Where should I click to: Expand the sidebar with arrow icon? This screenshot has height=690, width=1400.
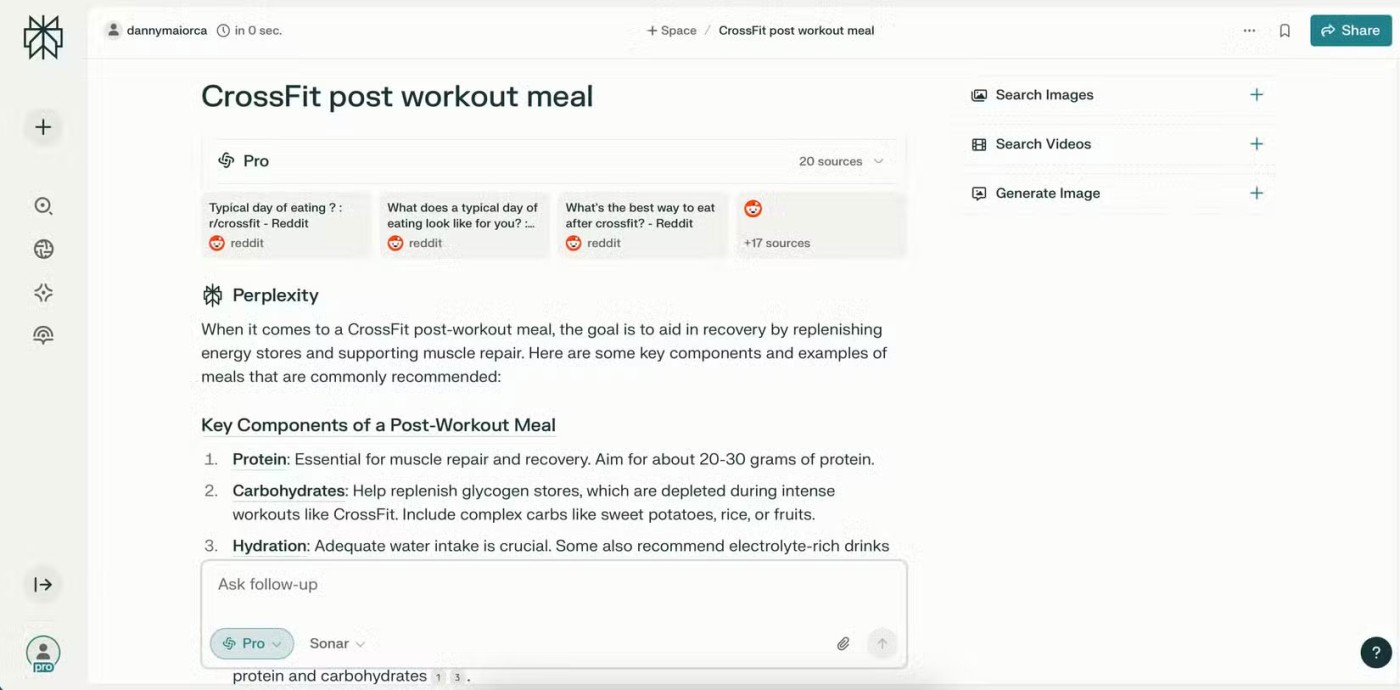click(43, 585)
